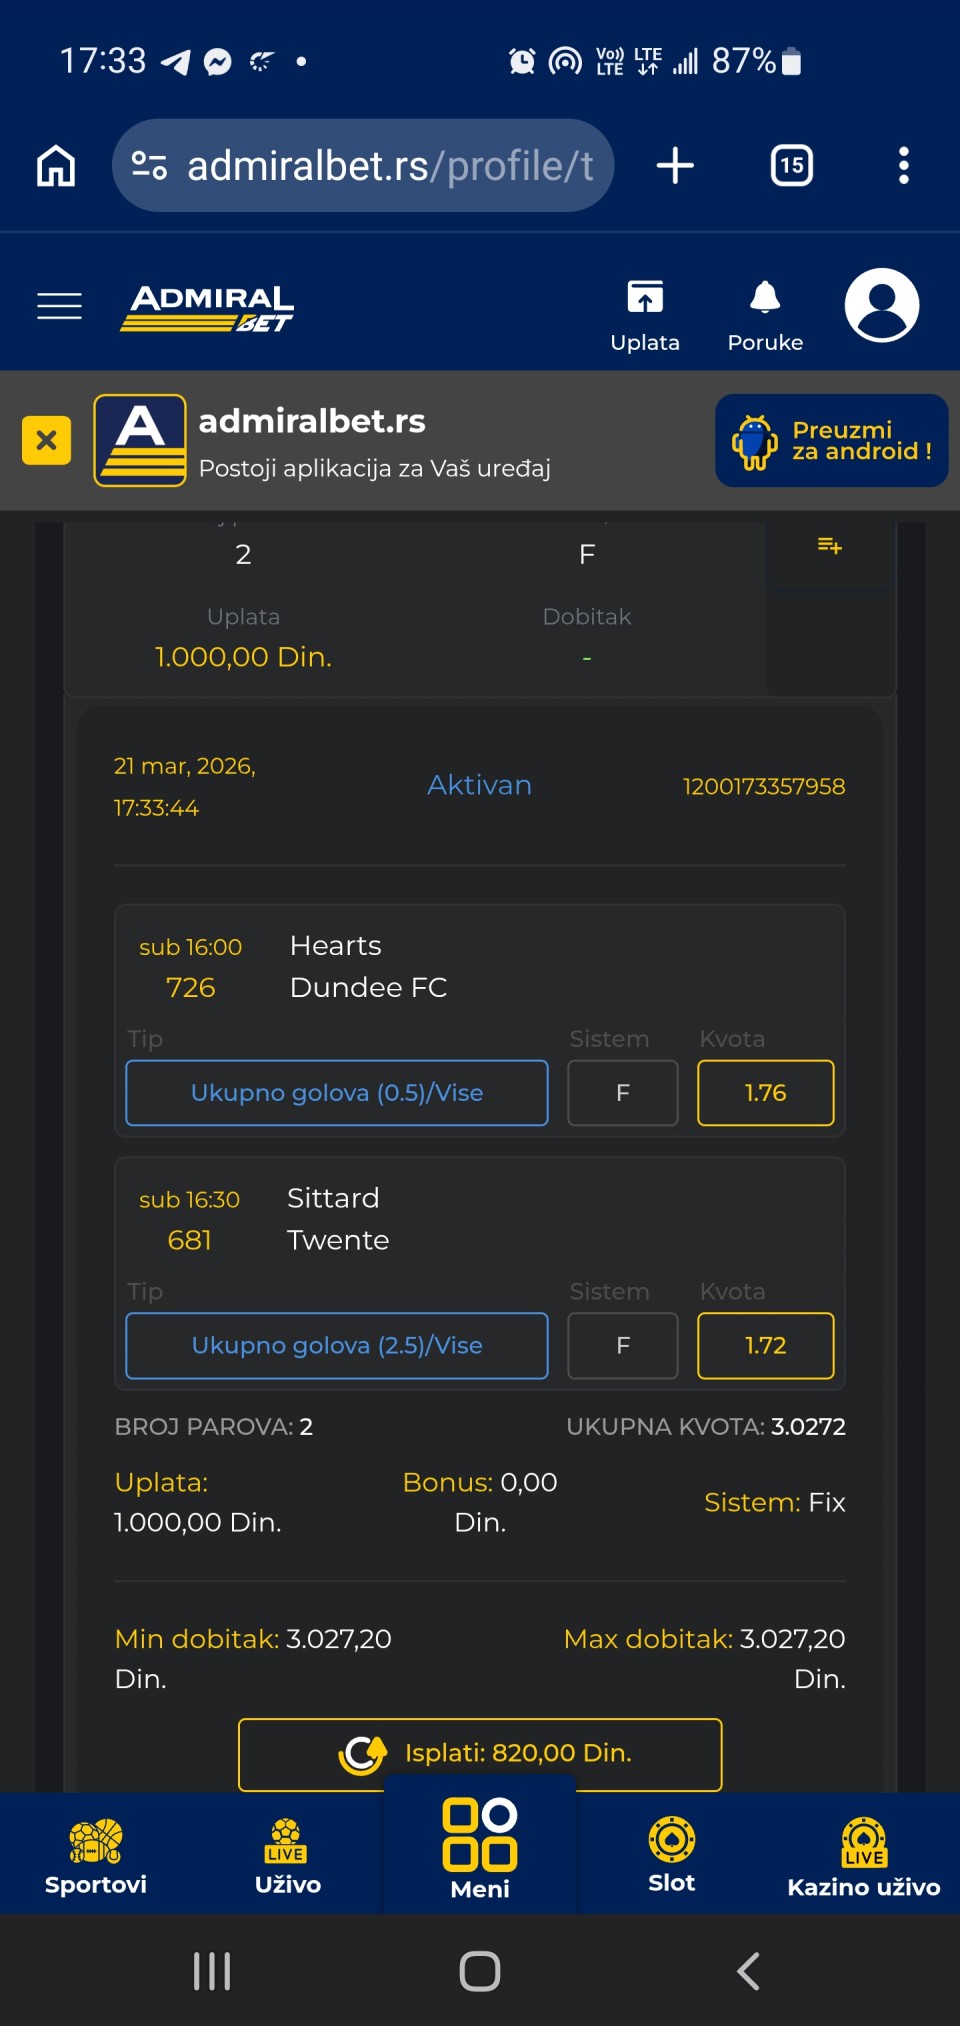Switch to Uživo live tab
Screen dimensions: 960x2026
coord(288,1857)
